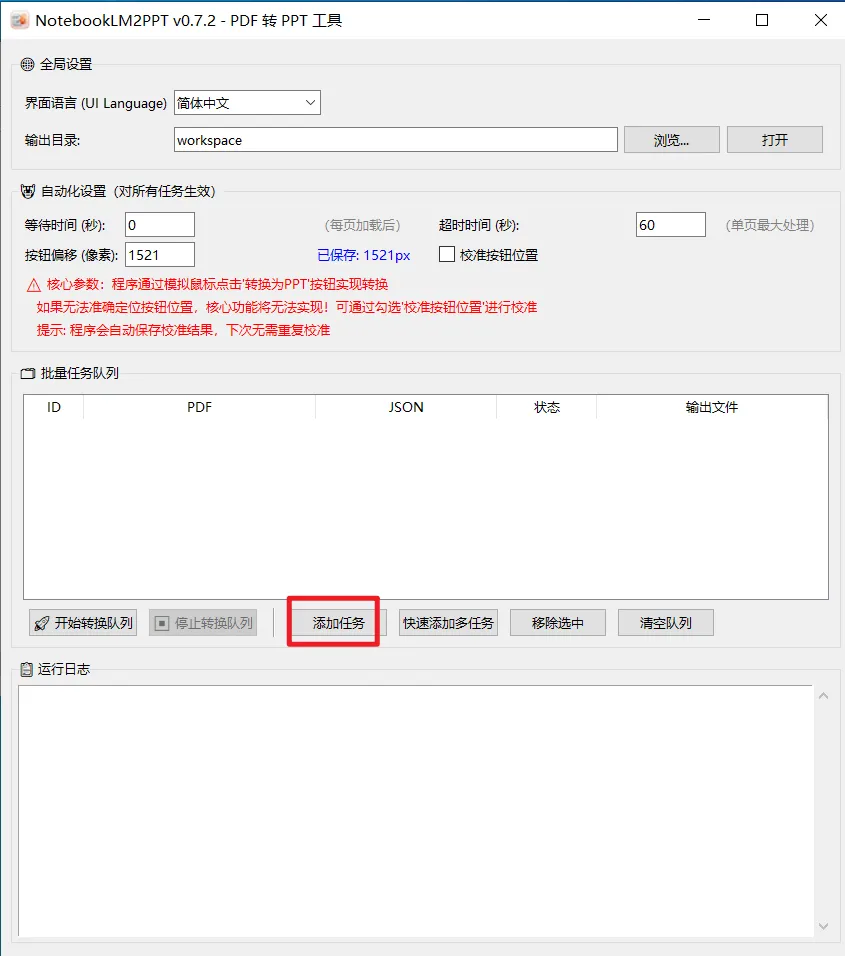Focus the 等待时间 (秒) input box
Viewport: 845px width, 956px height.
point(160,224)
